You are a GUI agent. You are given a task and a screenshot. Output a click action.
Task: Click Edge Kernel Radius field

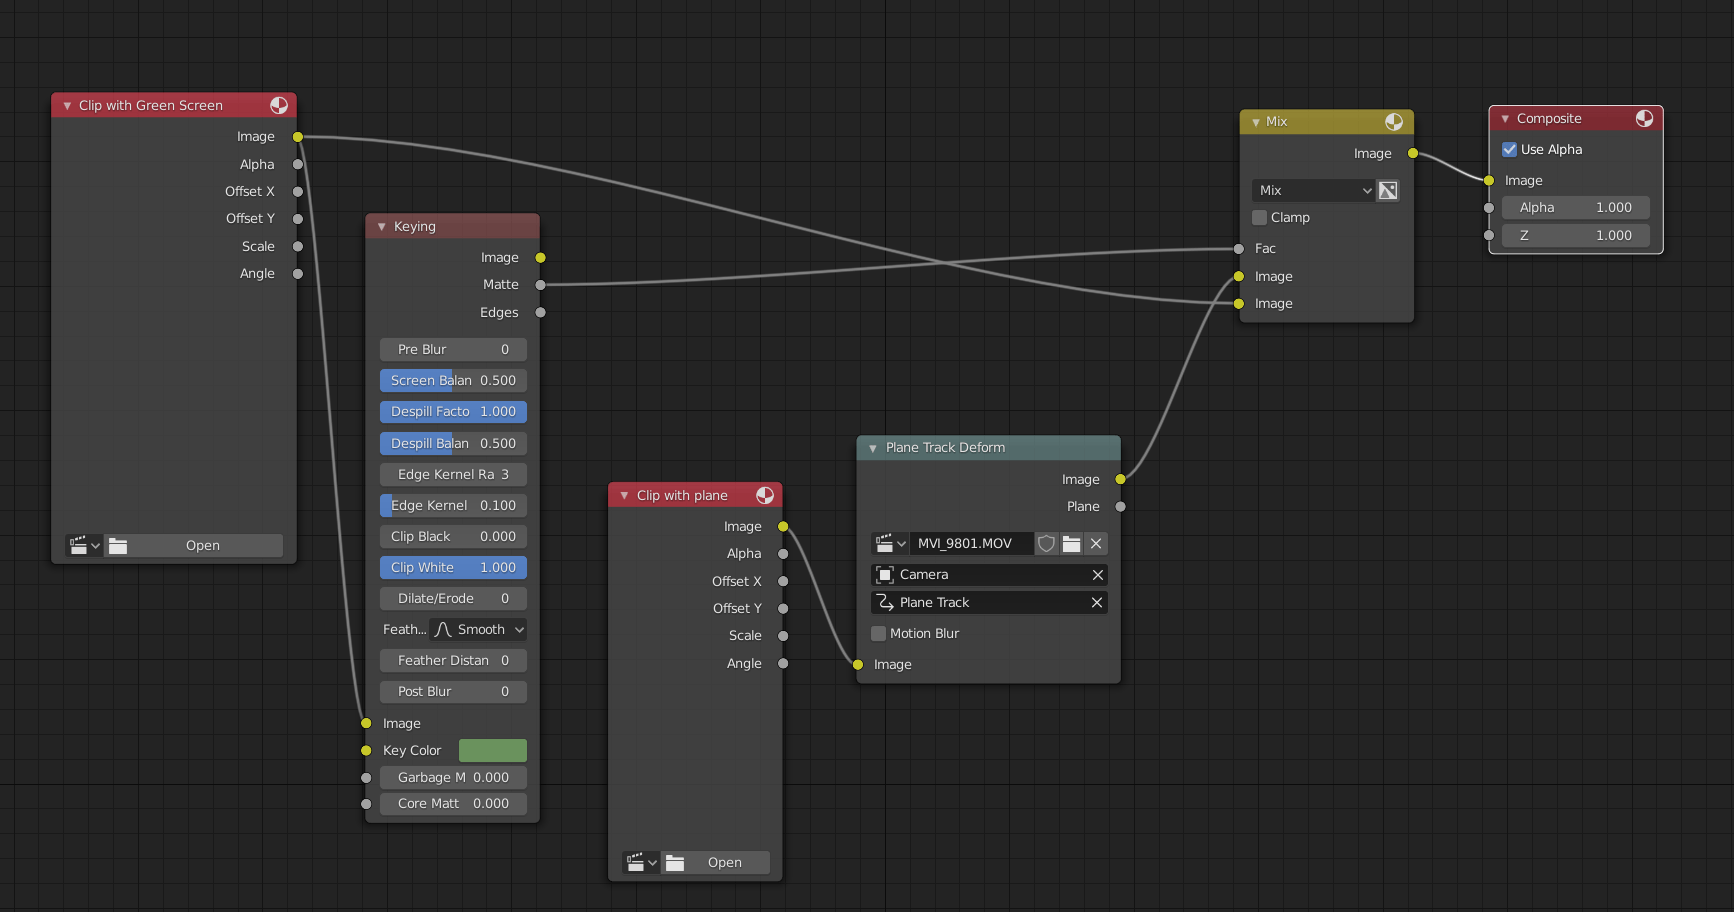pos(453,475)
